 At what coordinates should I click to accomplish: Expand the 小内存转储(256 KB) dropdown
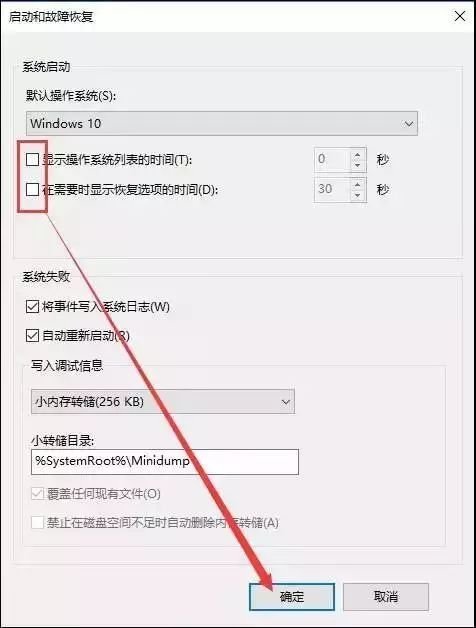[x=163, y=401]
